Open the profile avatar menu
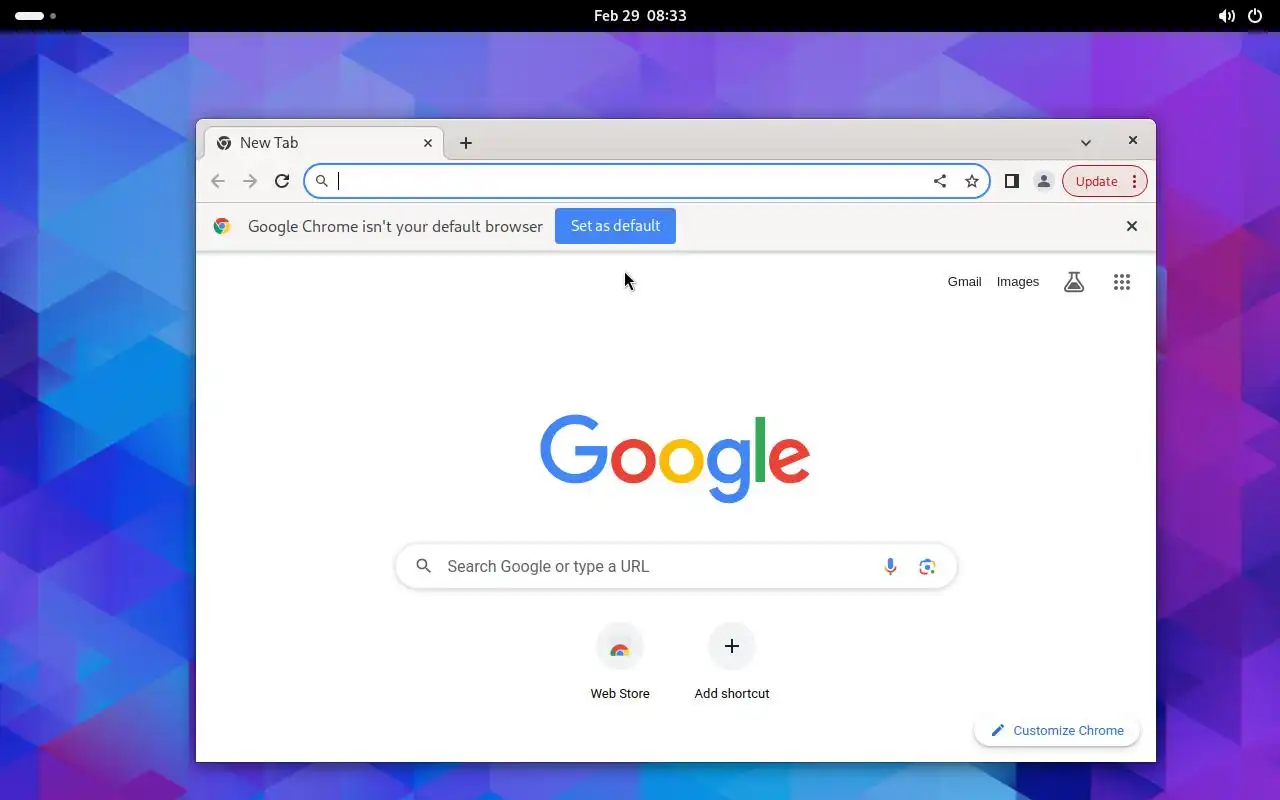This screenshot has height=800, width=1280. [x=1044, y=181]
